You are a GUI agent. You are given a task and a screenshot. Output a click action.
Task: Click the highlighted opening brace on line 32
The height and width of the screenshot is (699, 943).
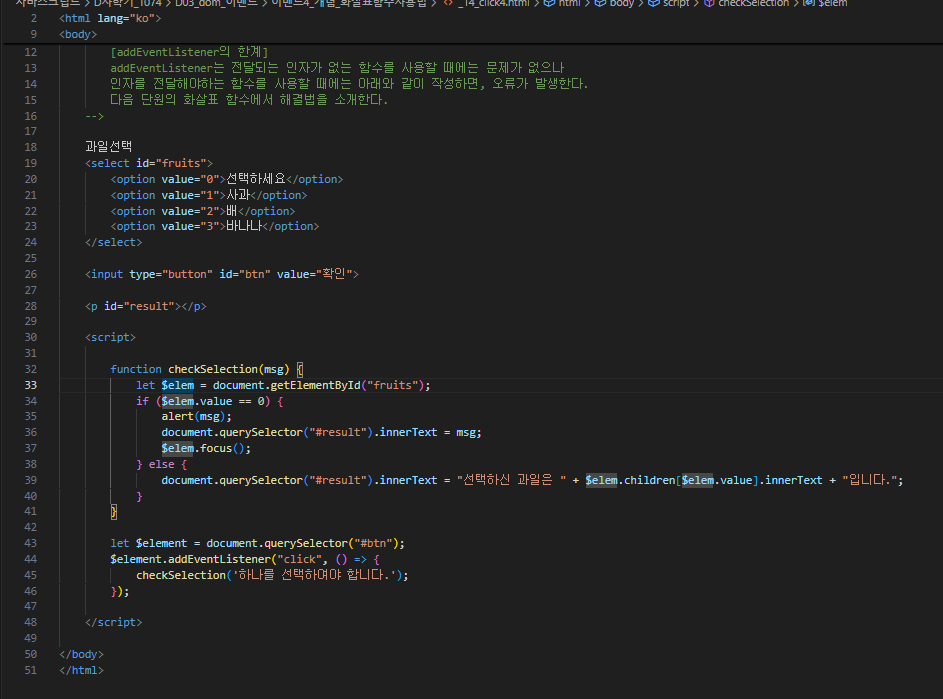(x=299, y=369)
